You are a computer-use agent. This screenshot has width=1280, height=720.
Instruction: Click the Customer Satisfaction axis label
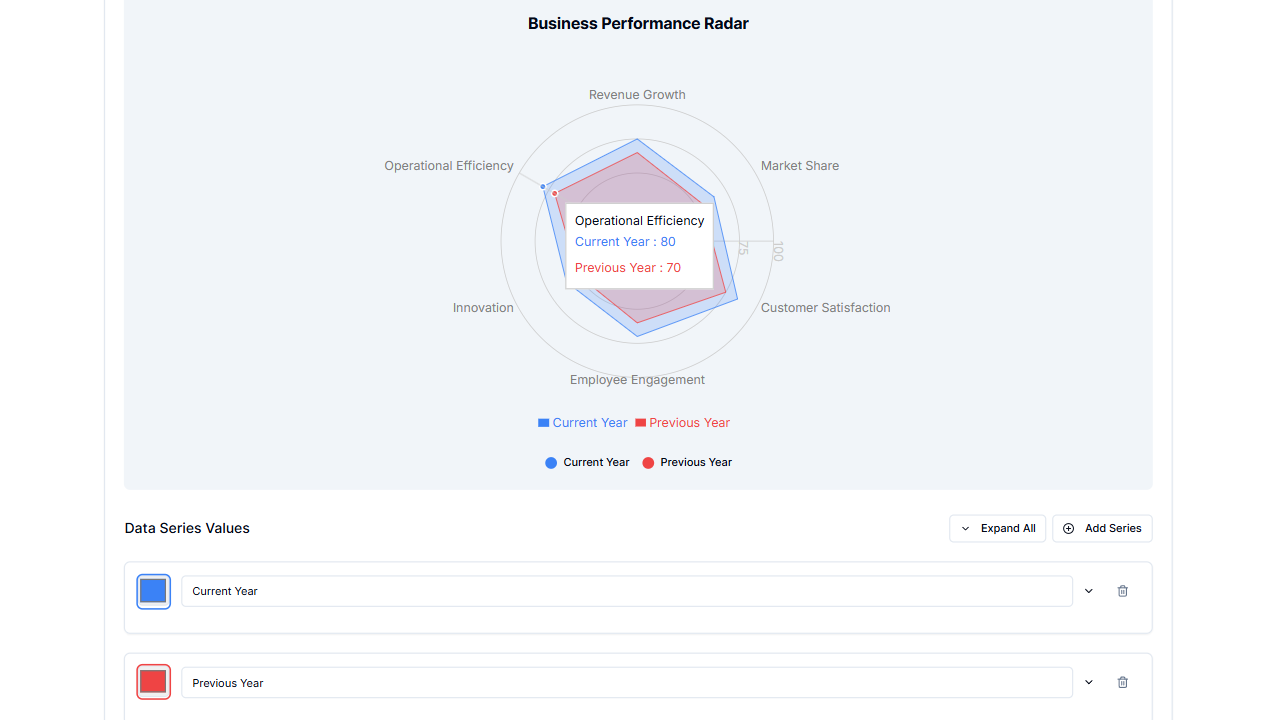825,308
